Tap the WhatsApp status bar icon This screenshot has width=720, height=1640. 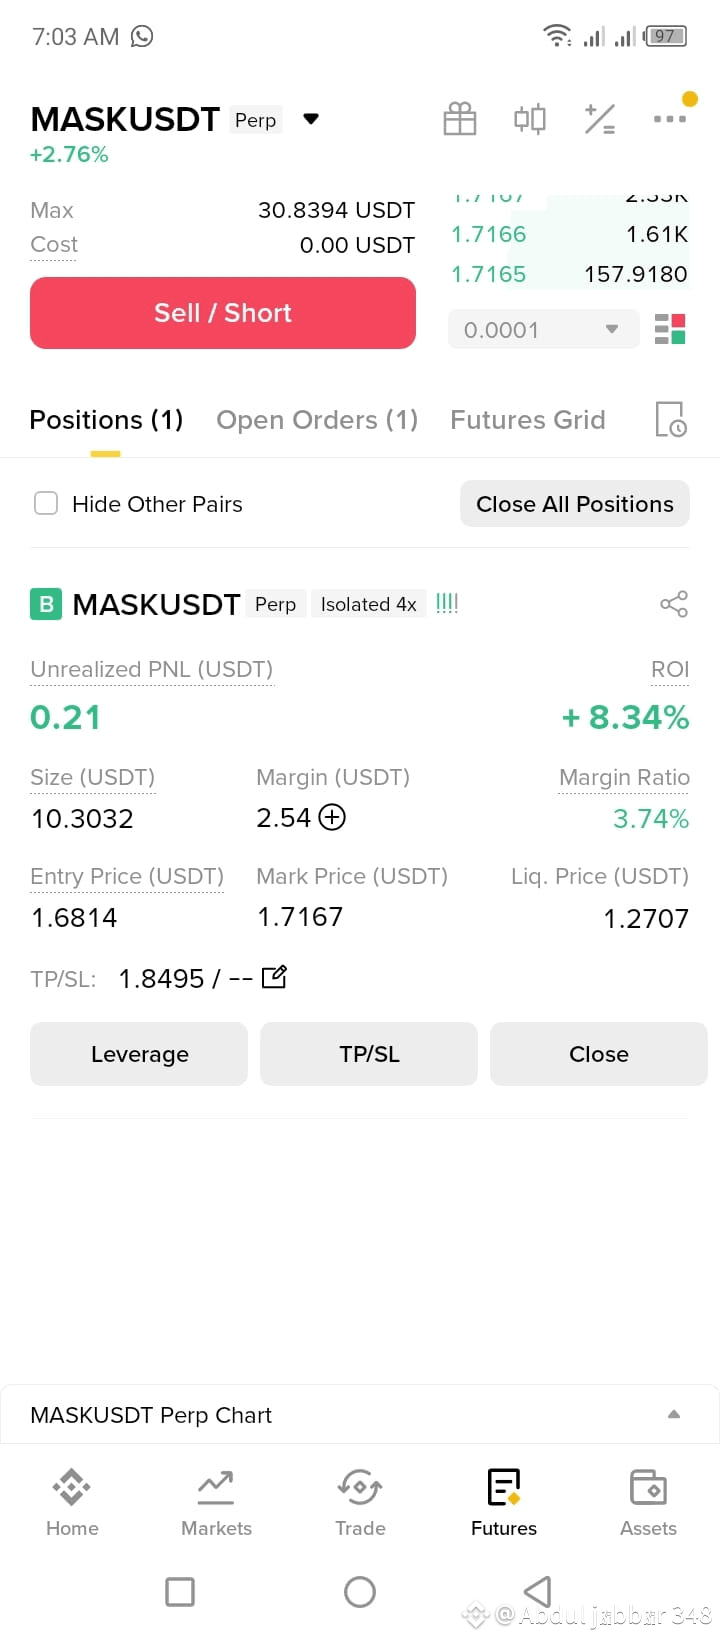(142, 37)
